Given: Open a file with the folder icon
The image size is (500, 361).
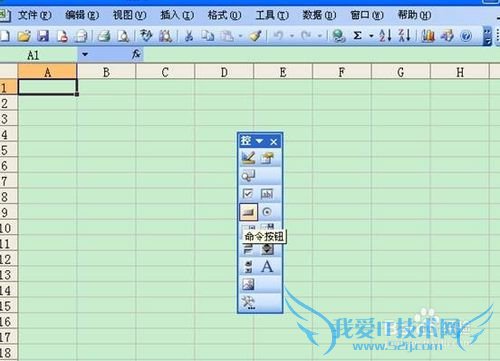Looking at the screenshot, I should click(24, 36).
